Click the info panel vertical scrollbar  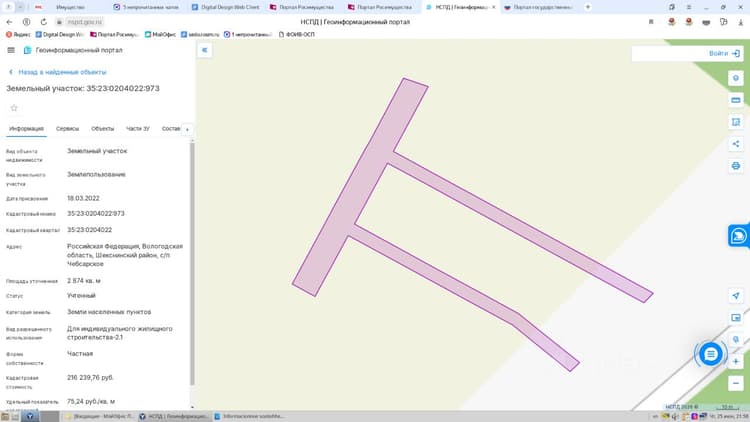(x=192, y=263)
